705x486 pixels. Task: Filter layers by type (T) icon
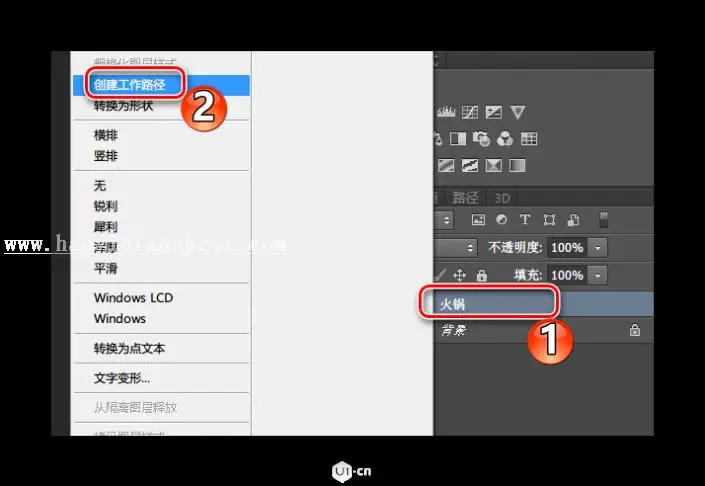pos(525,219)
